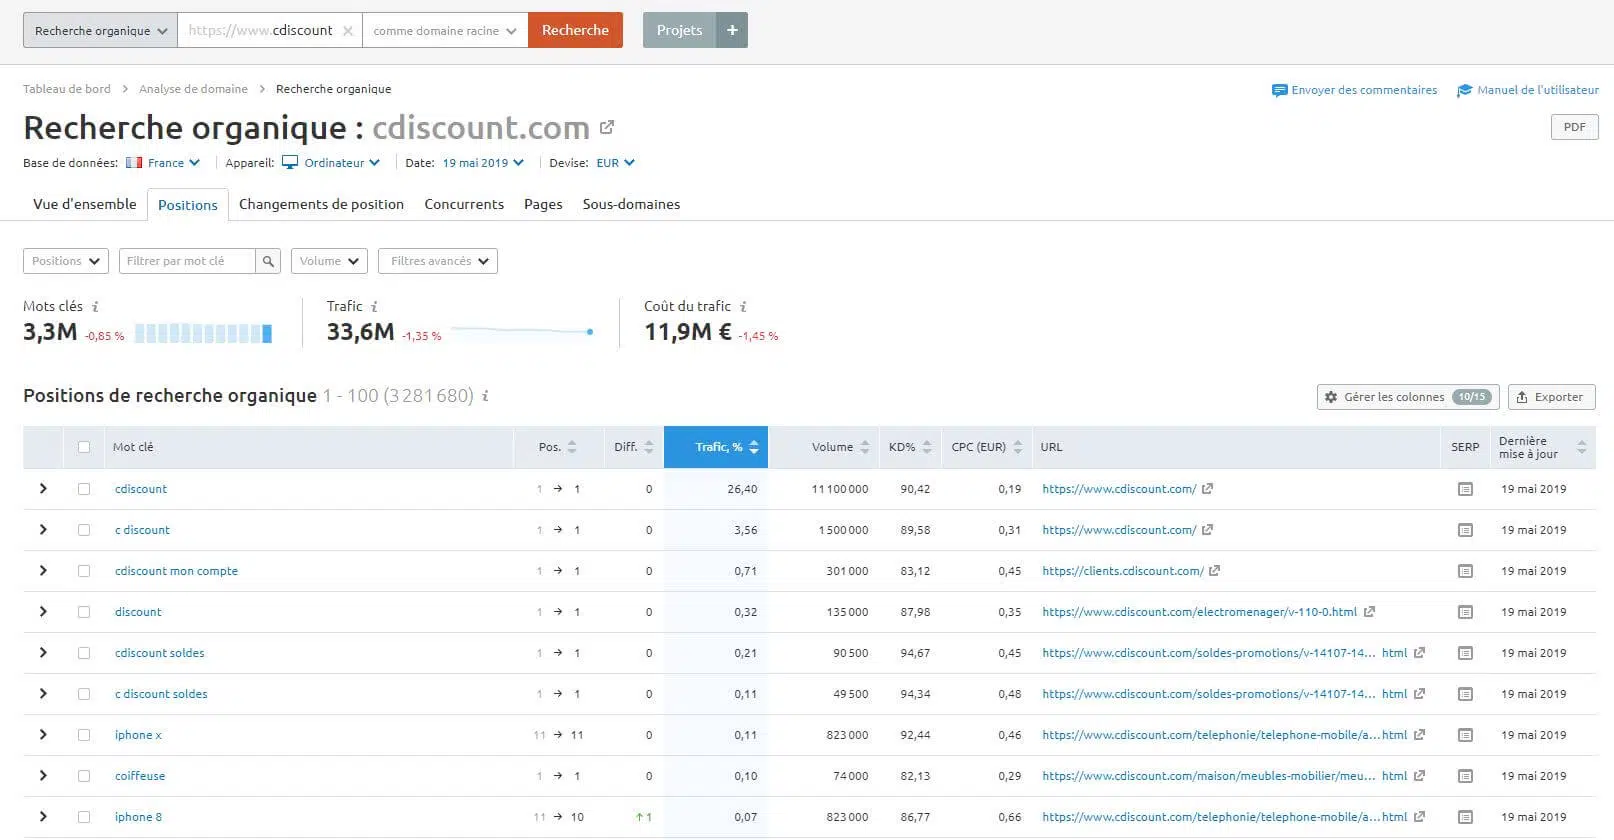Check the select-all checkbox in table header
1614x840 pixels.
coord(84,447)
